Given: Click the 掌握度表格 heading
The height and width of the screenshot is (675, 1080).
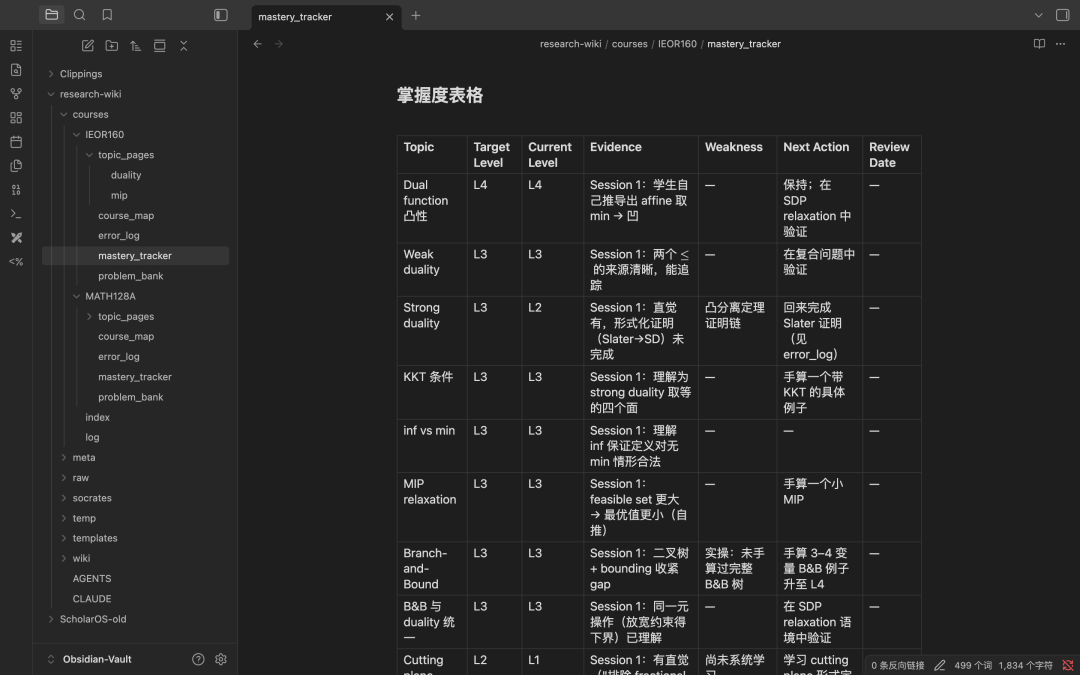Looking at the screenshot, I should (x=439, y=95).
